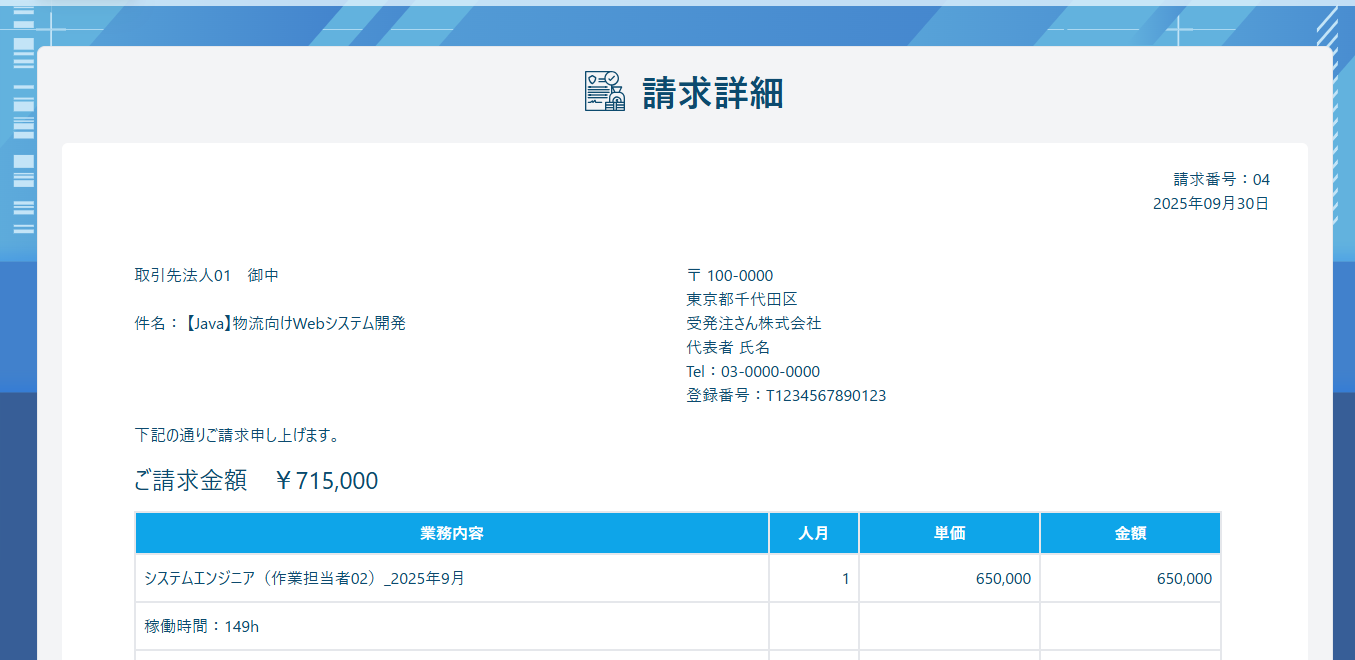Click the sentence 下記の通りご請求申し上げます。
The height and width of the screenshot is (660, 1355).
coord(238,435)
